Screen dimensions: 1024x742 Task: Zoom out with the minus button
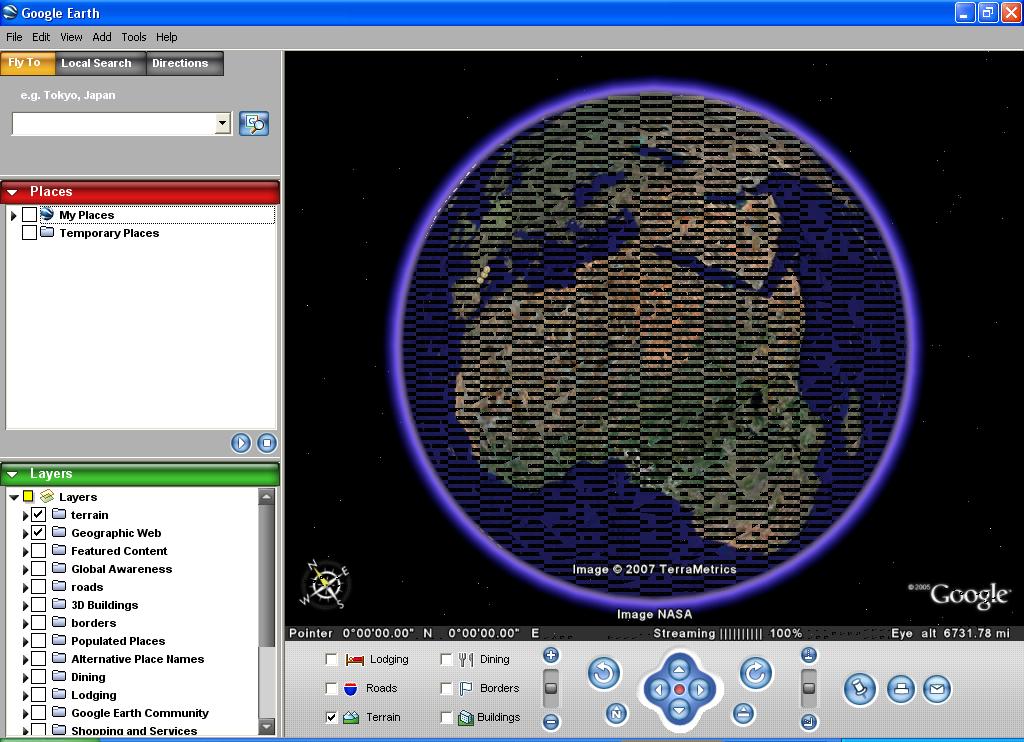pyautogui.click(x=551, y=722)
